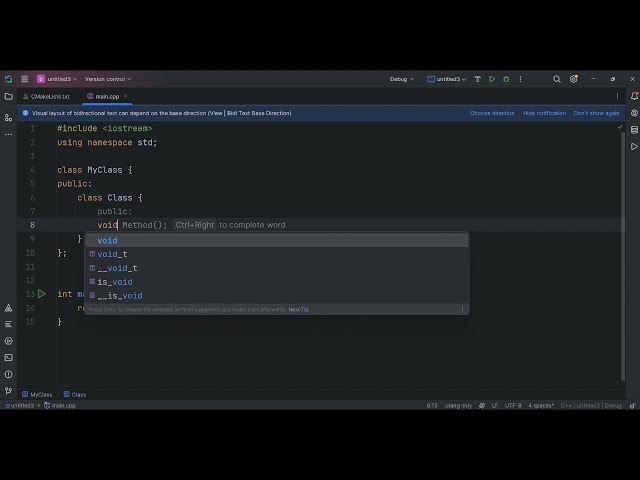The width and height of the screenshot is (640, 480).
Task: Open the Terminal tool window icon
Action: (x=8, y=358)
